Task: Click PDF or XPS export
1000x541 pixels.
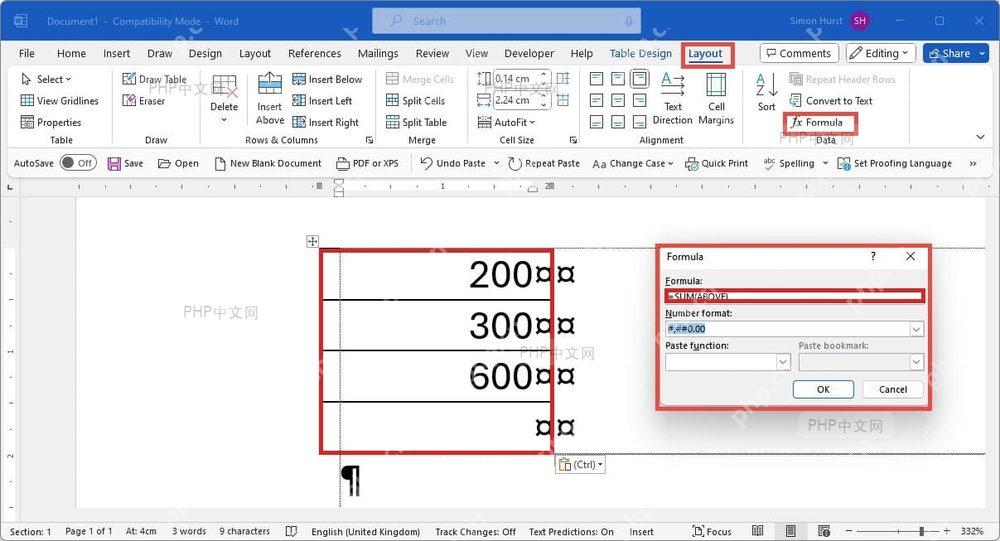Action: (367, 163)
